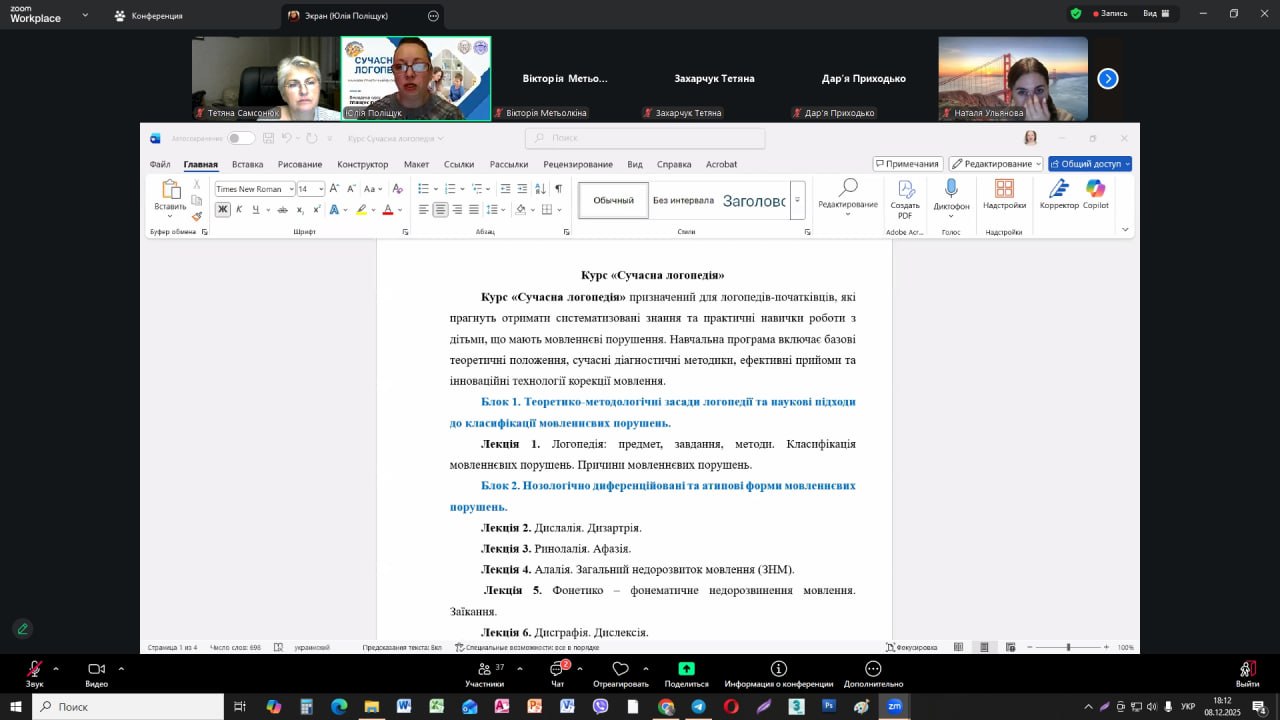
Task: Toggle the Автосохранение switch in Word
Action: (x=240, y=138)
